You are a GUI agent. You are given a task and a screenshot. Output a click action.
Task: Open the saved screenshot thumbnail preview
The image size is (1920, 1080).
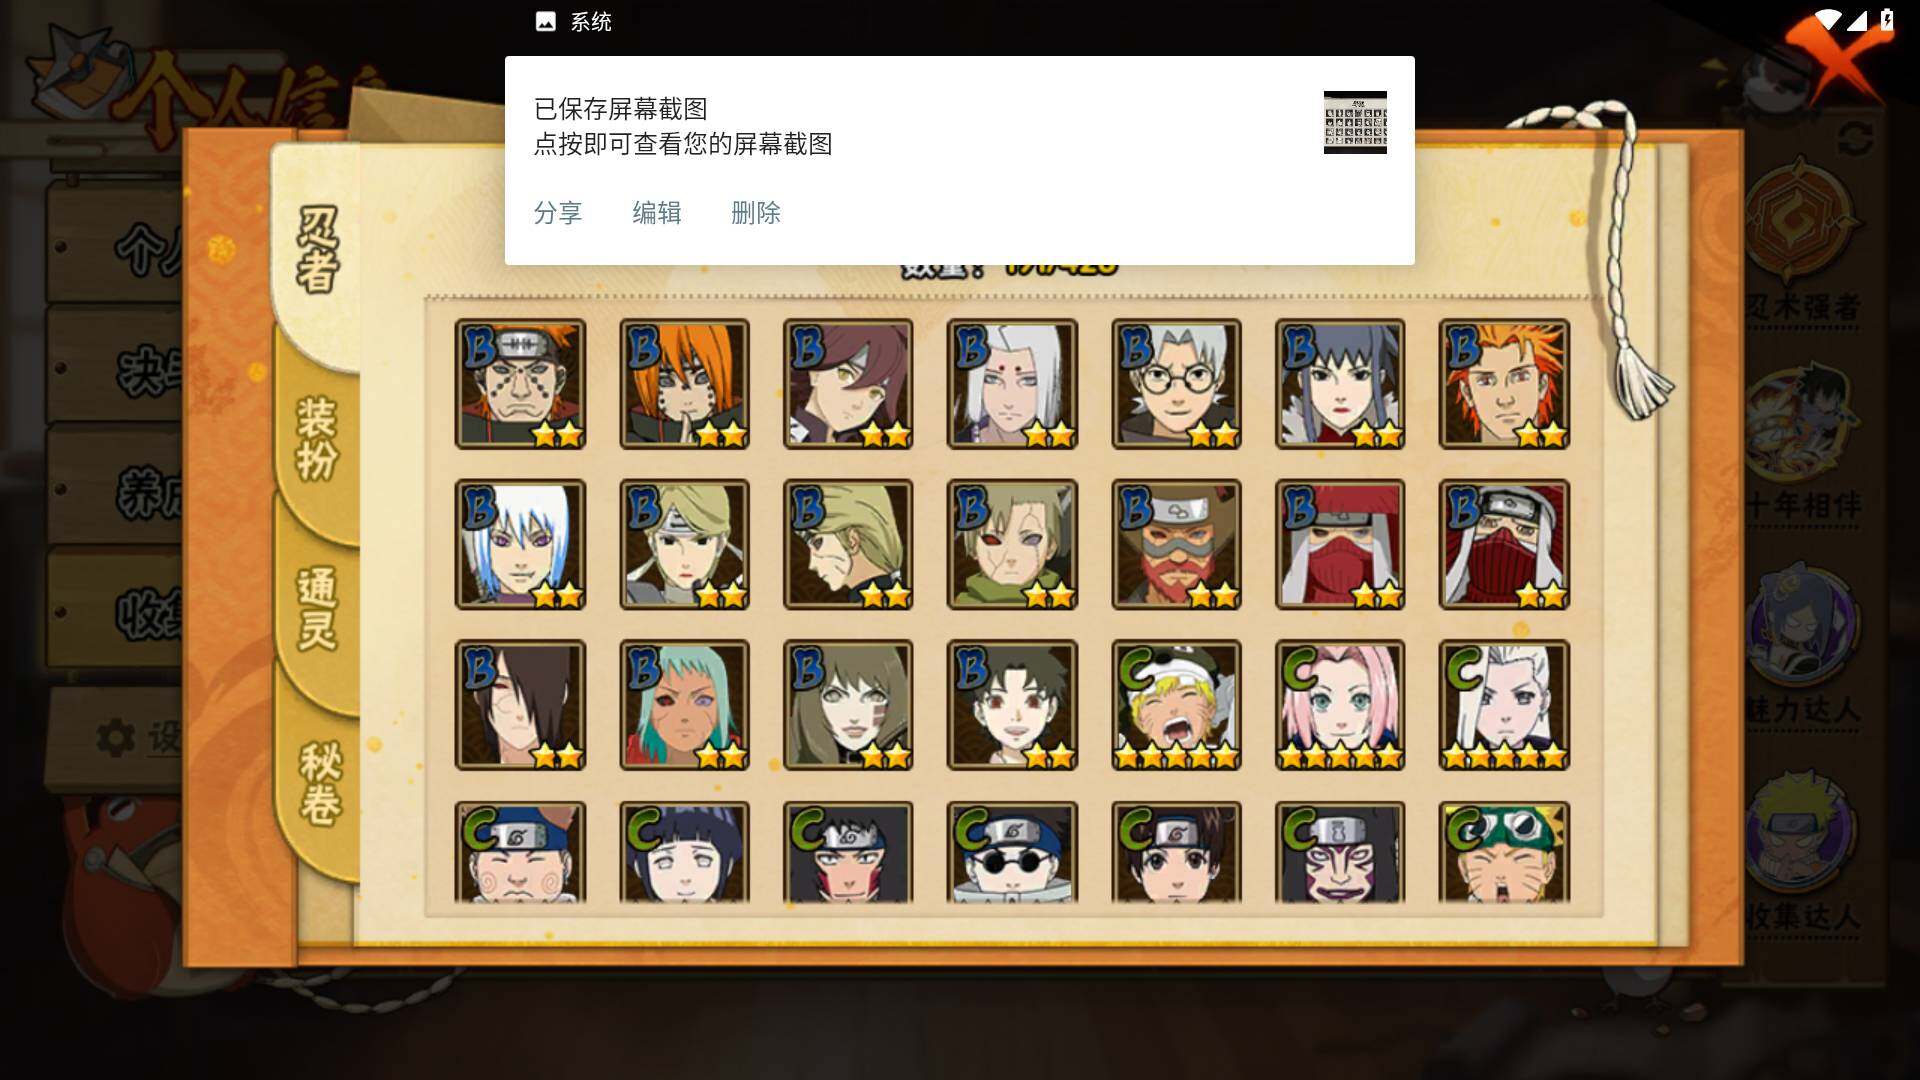click(1355, 122)
